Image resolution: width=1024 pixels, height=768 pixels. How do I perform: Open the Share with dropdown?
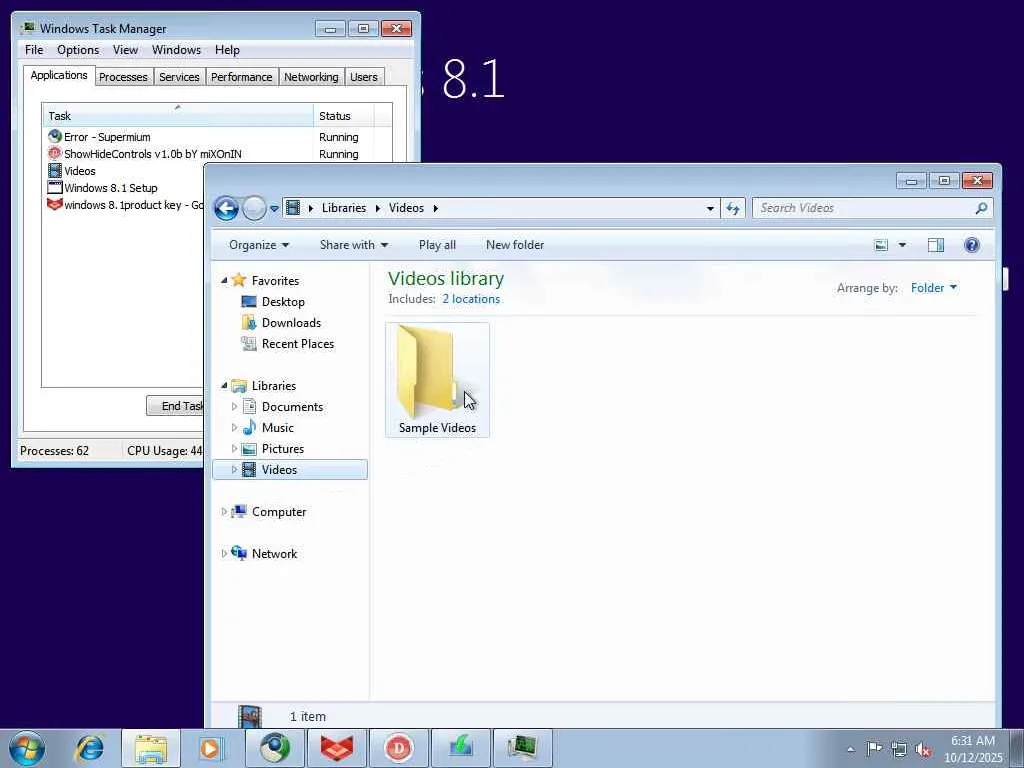(x=354, y=245)
